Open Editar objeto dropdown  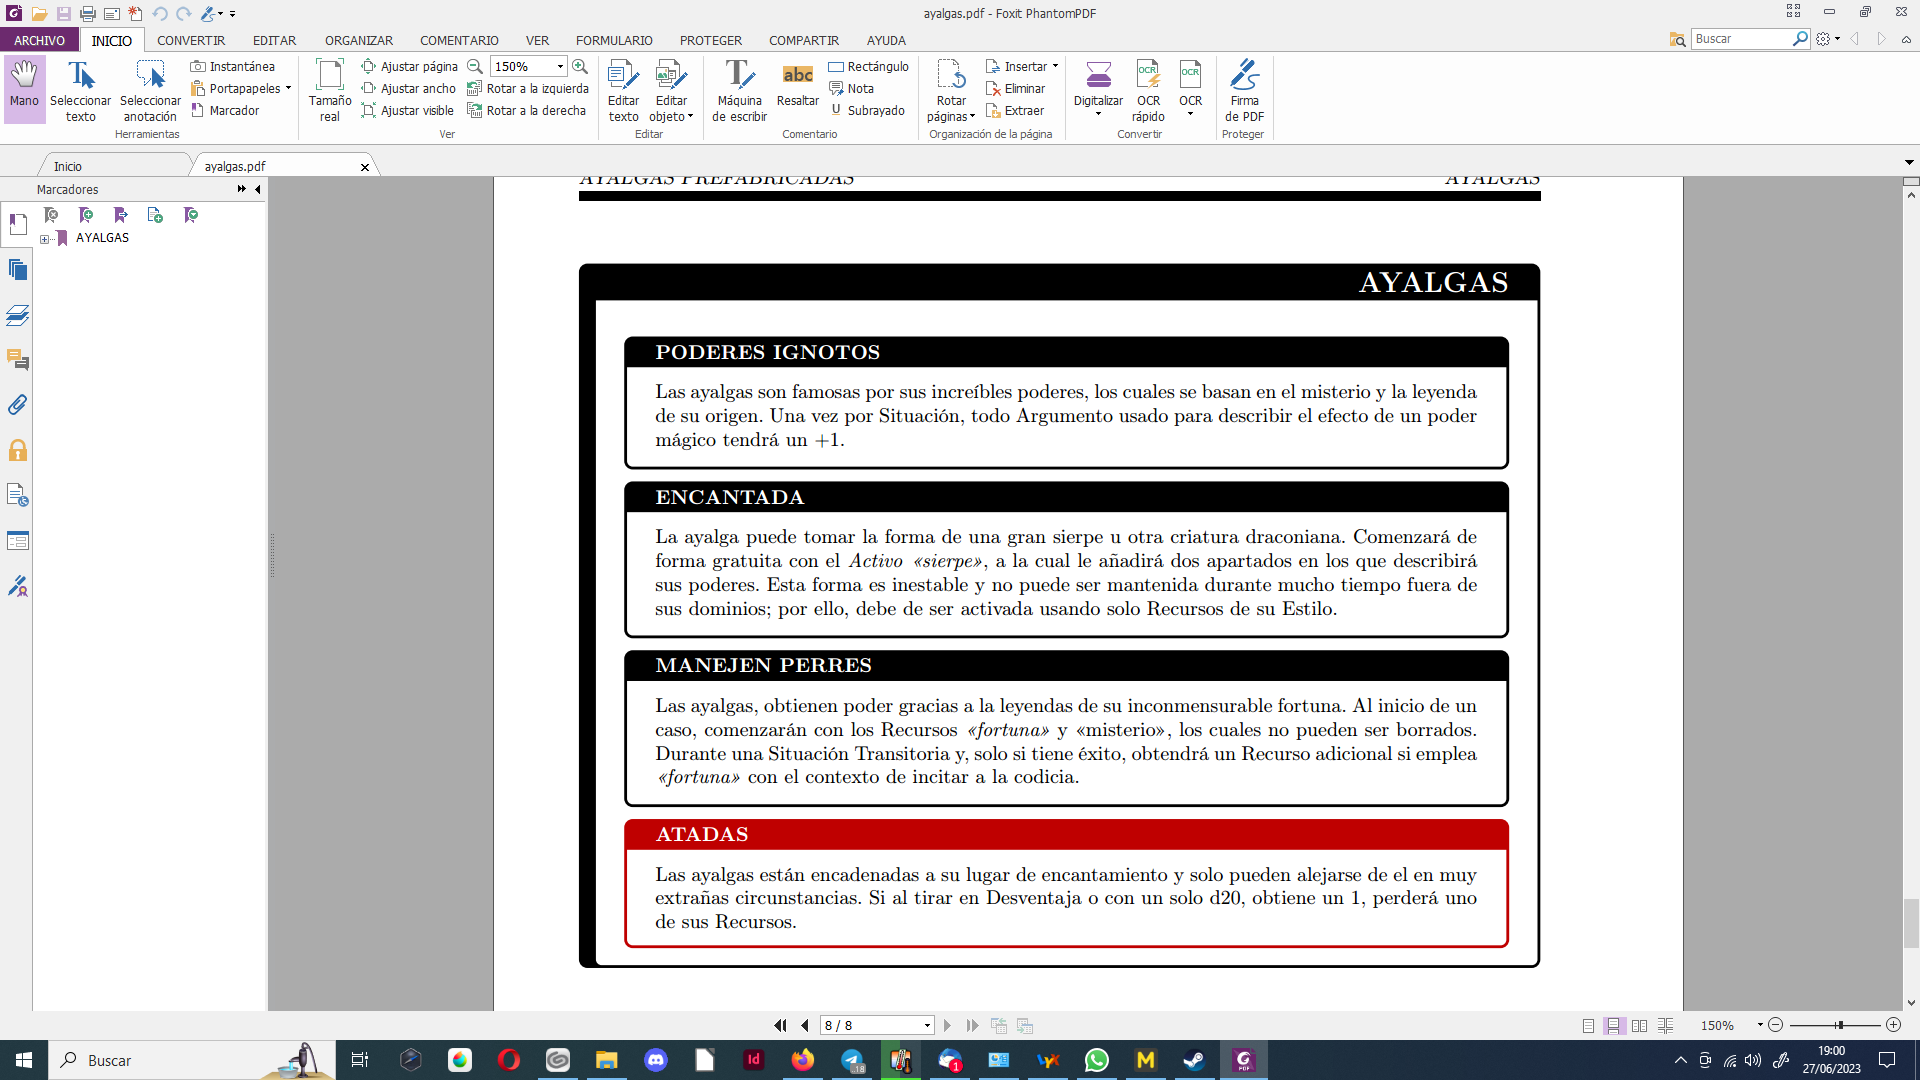click(x=690, y=117)
